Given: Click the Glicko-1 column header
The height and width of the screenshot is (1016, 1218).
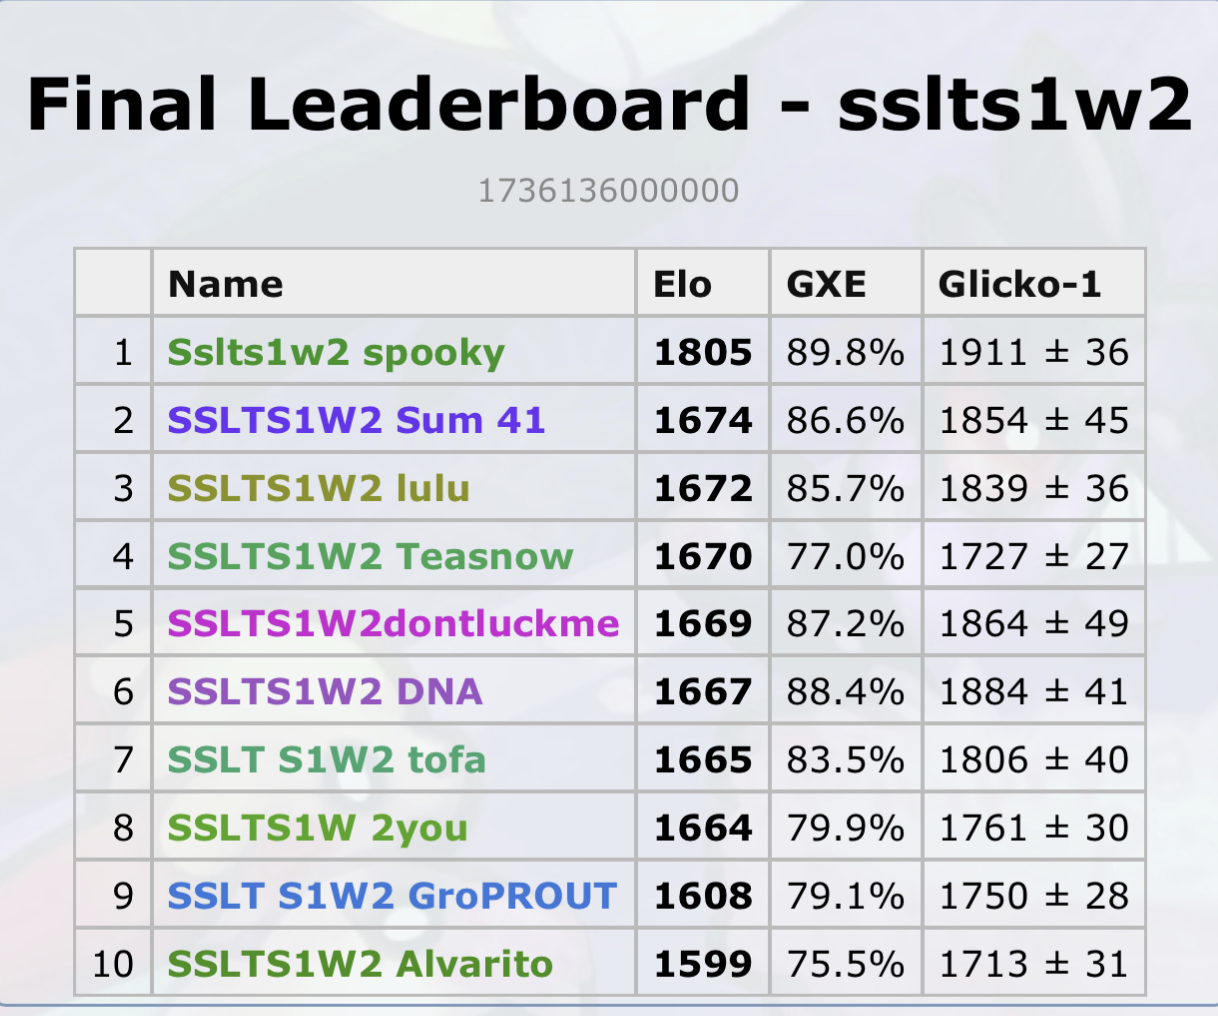Looking at the screenshot, I should pyautogui.click(x=1019, y=285).
